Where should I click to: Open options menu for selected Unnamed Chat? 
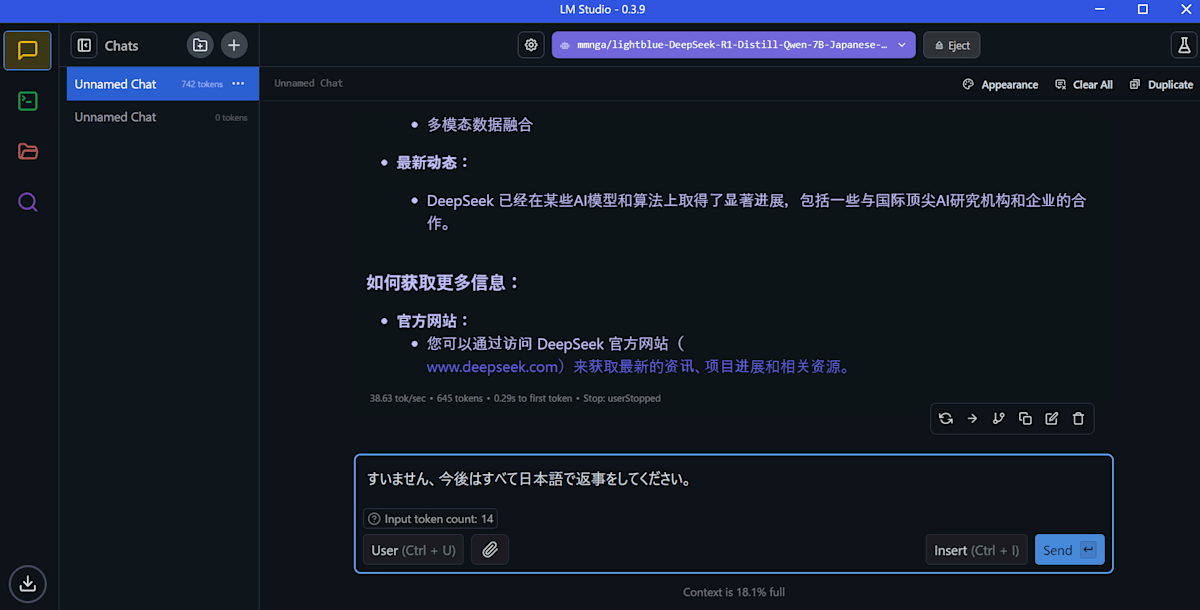click(x=238, y=84)
